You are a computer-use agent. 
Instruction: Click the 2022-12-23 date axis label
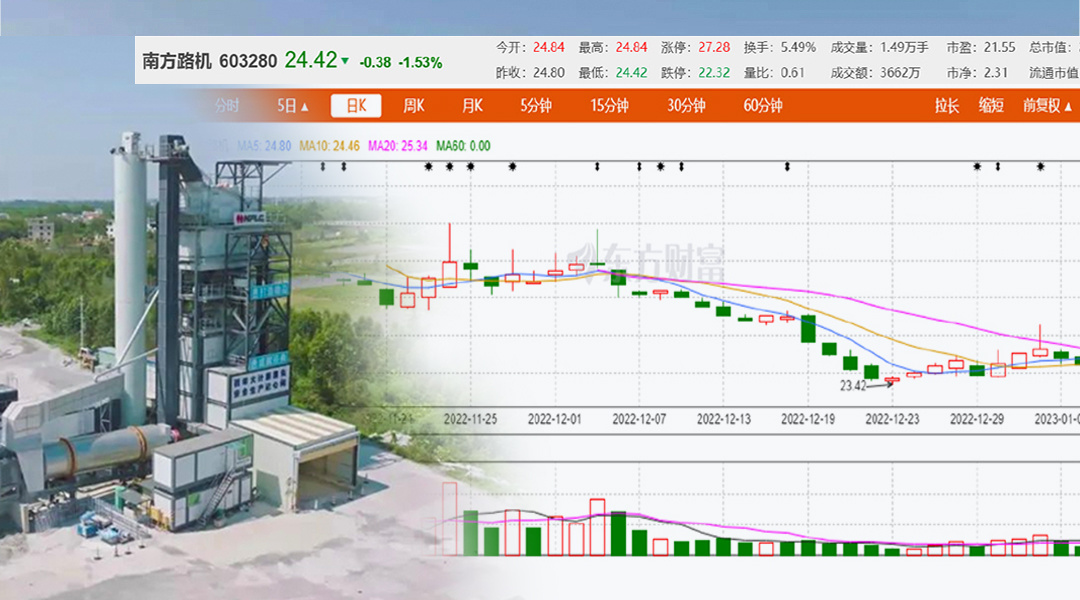tap(892, 419)
